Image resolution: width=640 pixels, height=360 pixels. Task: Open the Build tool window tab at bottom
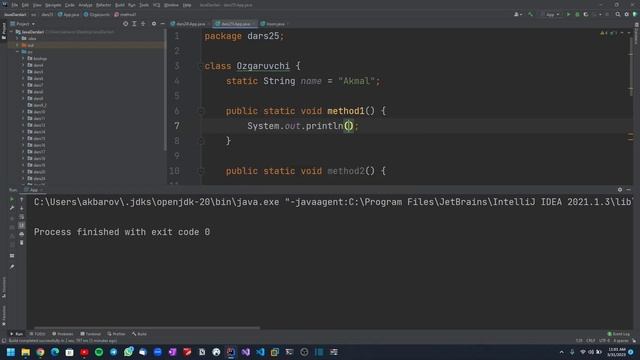[139, 334]
